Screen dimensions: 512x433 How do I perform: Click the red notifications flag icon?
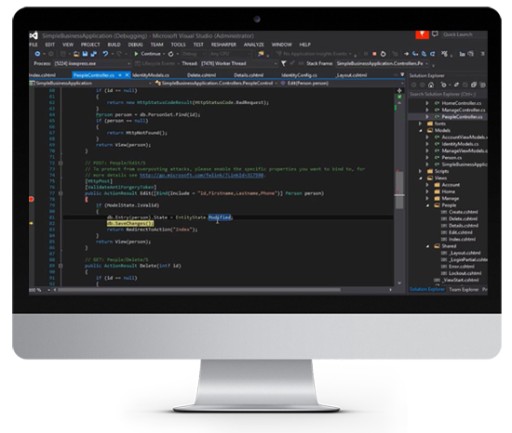pos(422,34)
